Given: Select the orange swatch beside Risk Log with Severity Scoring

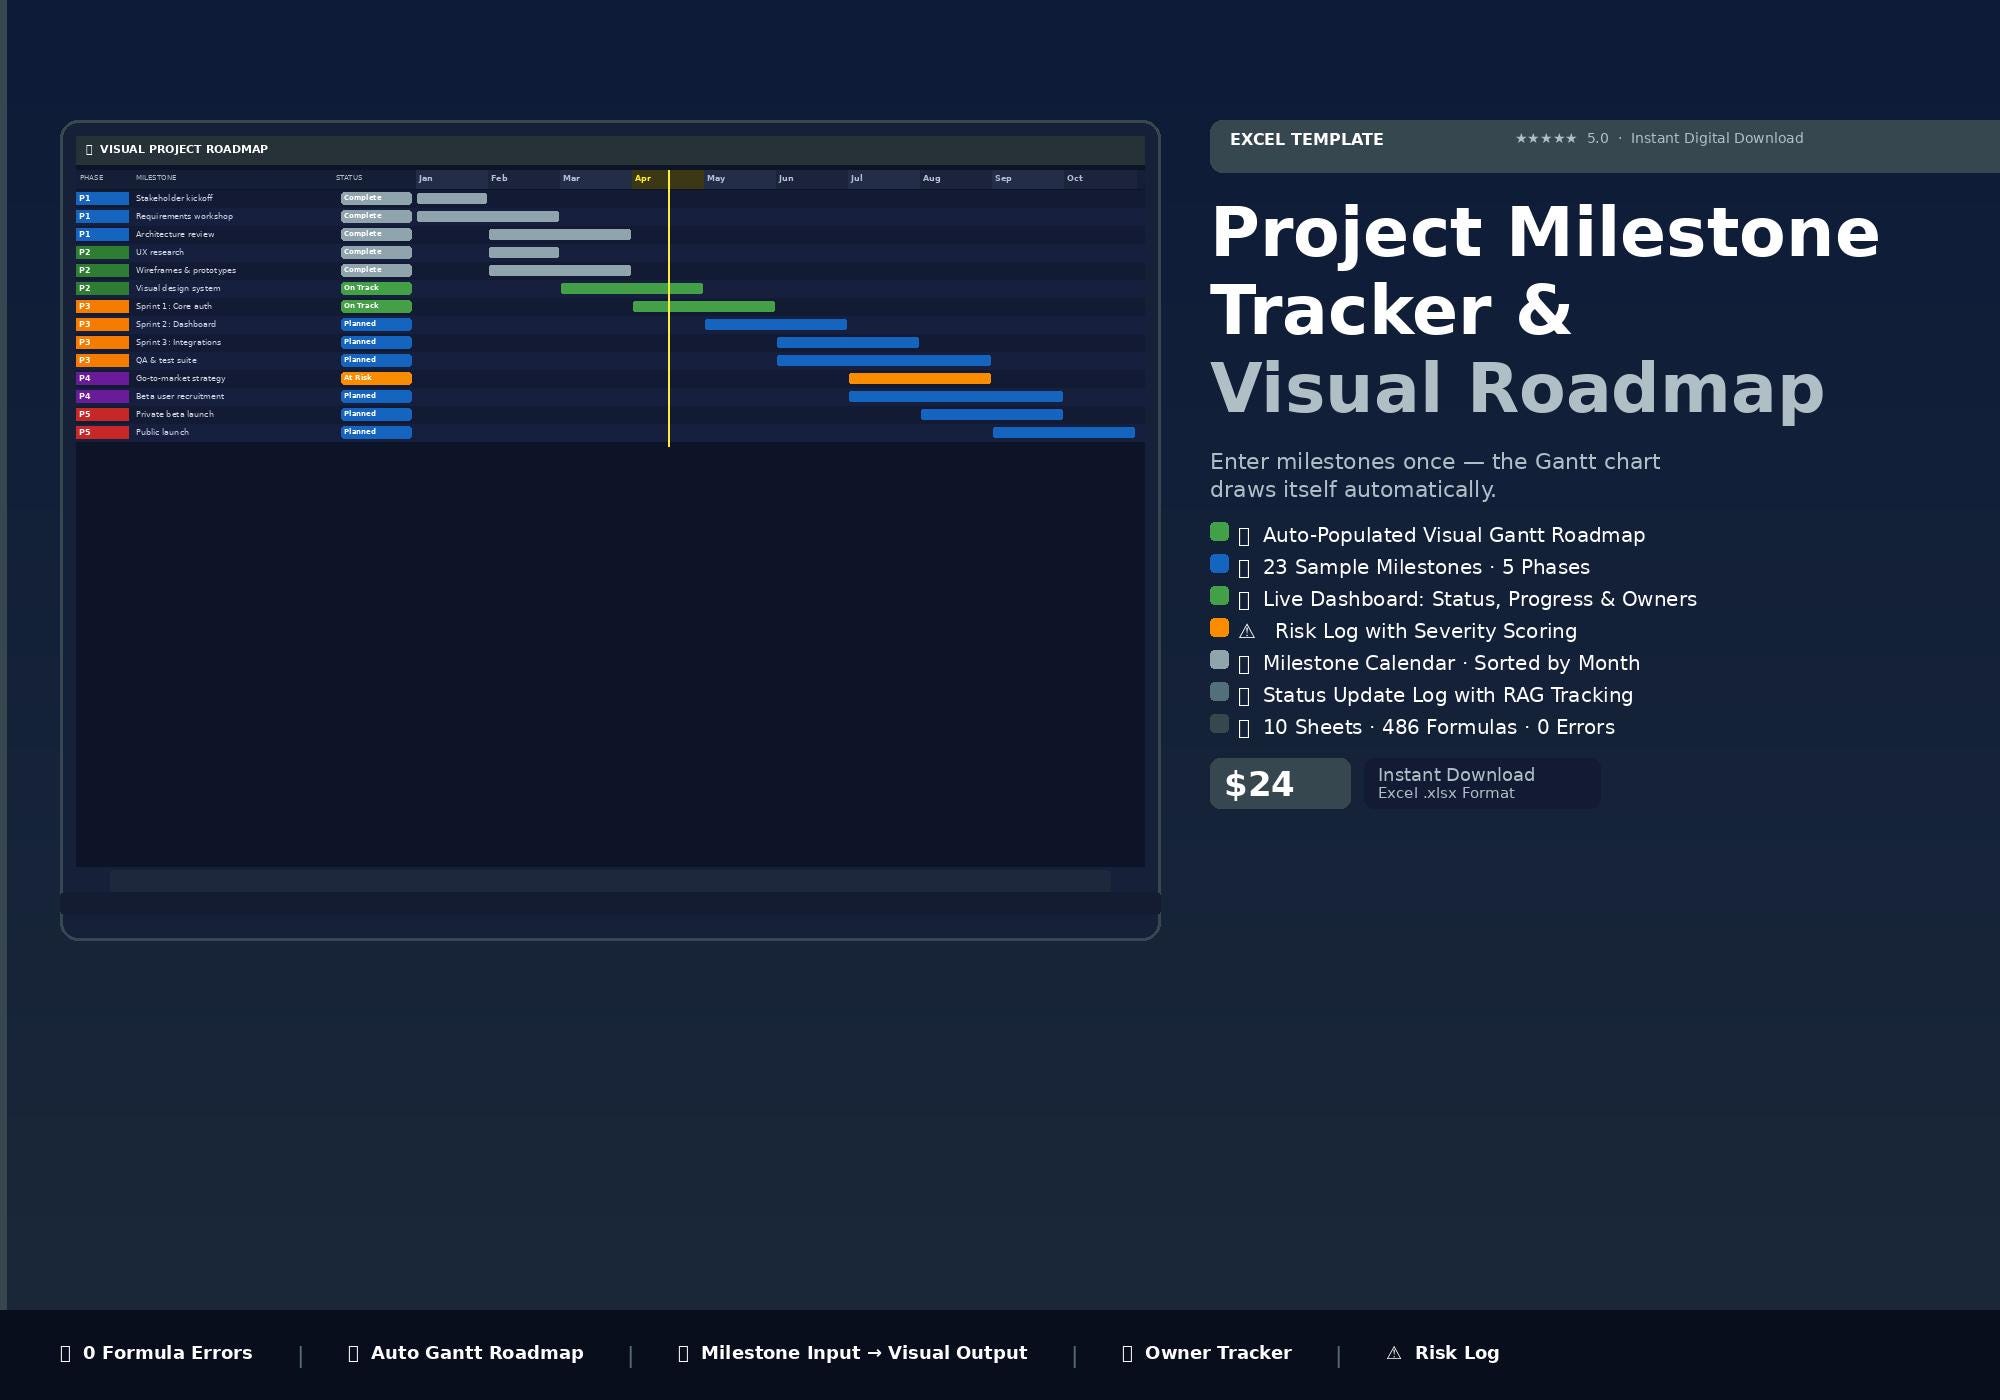Looking at the screenshot, I should 1219,628.
